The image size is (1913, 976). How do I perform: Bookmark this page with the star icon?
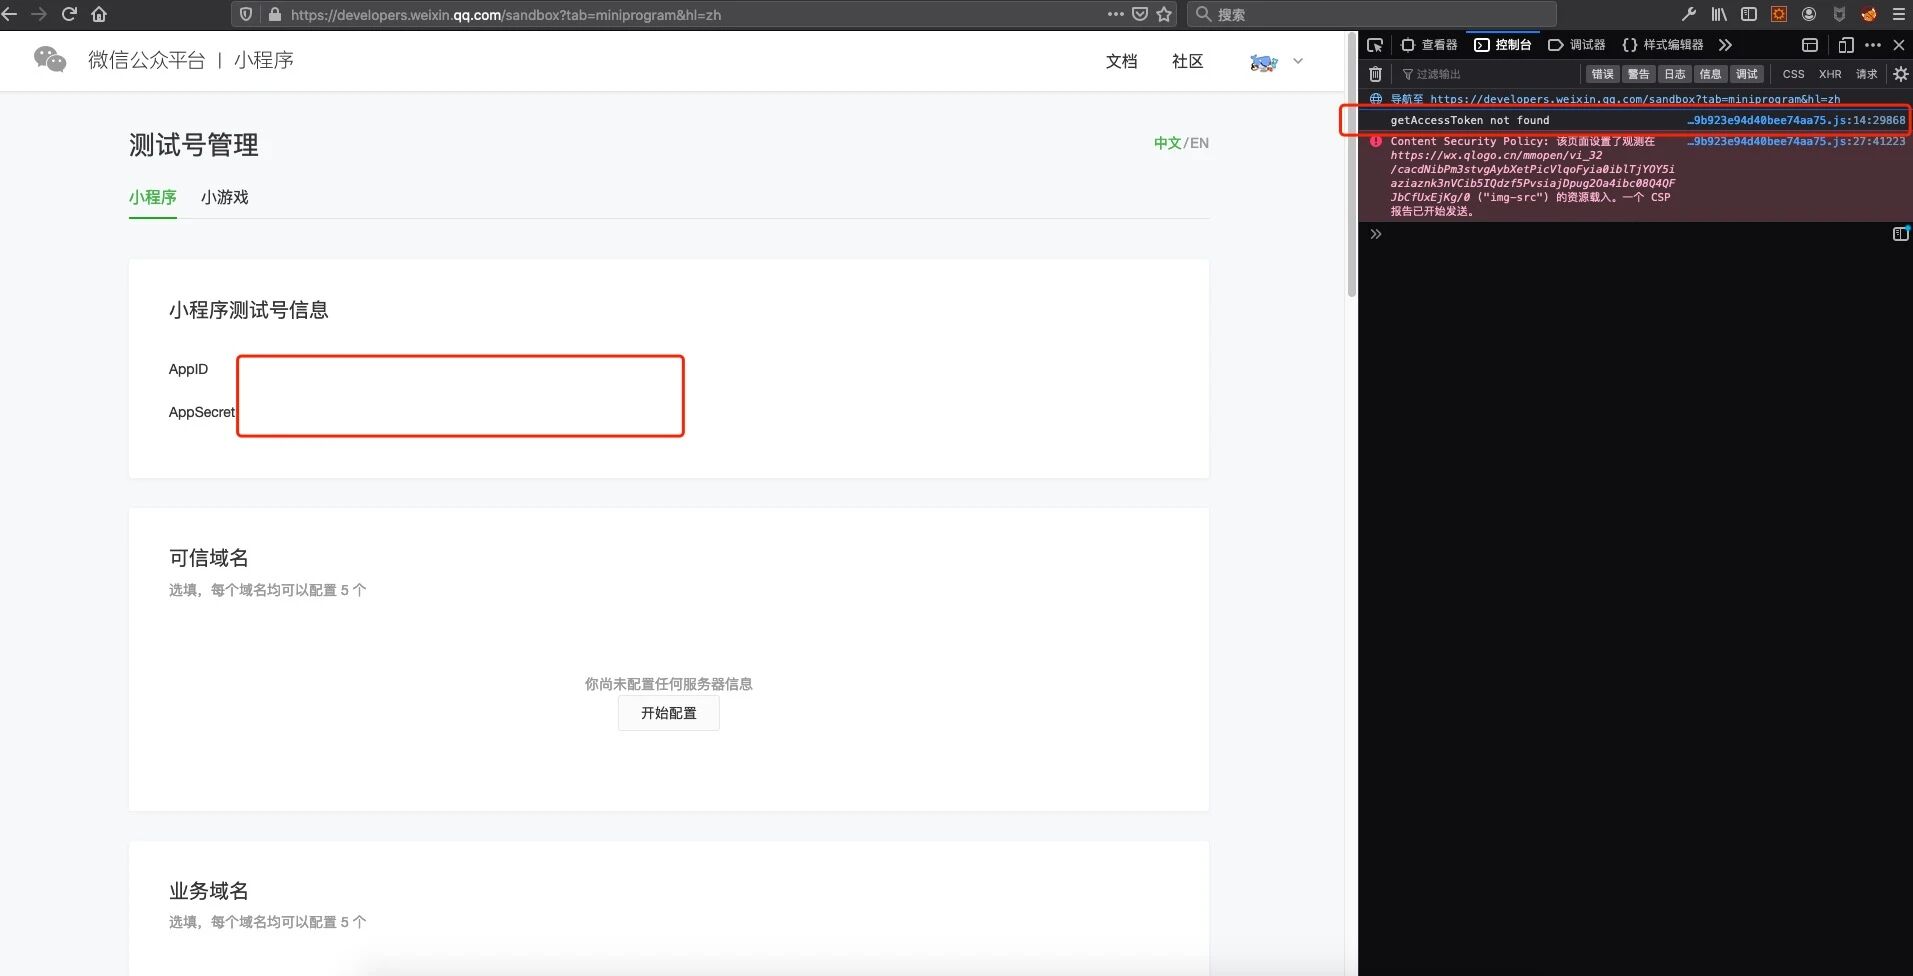click(x=1164, y=14)
